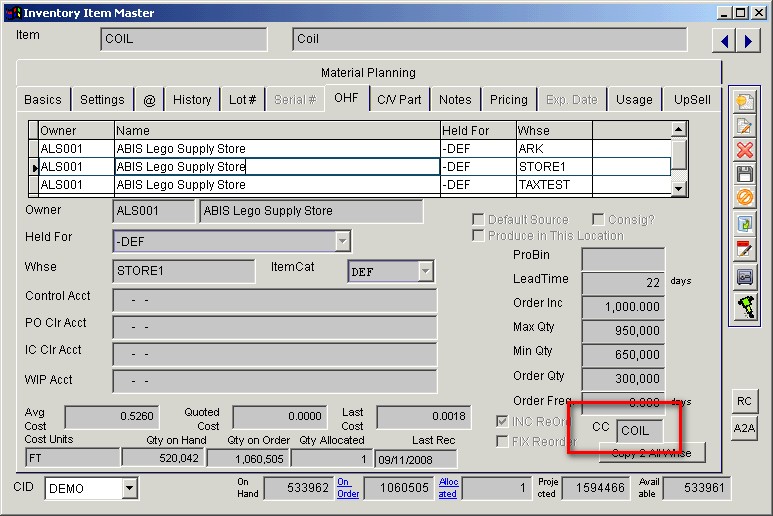The image size is (773, 516).
Task: Open the History tab
Action: (192, 100)
